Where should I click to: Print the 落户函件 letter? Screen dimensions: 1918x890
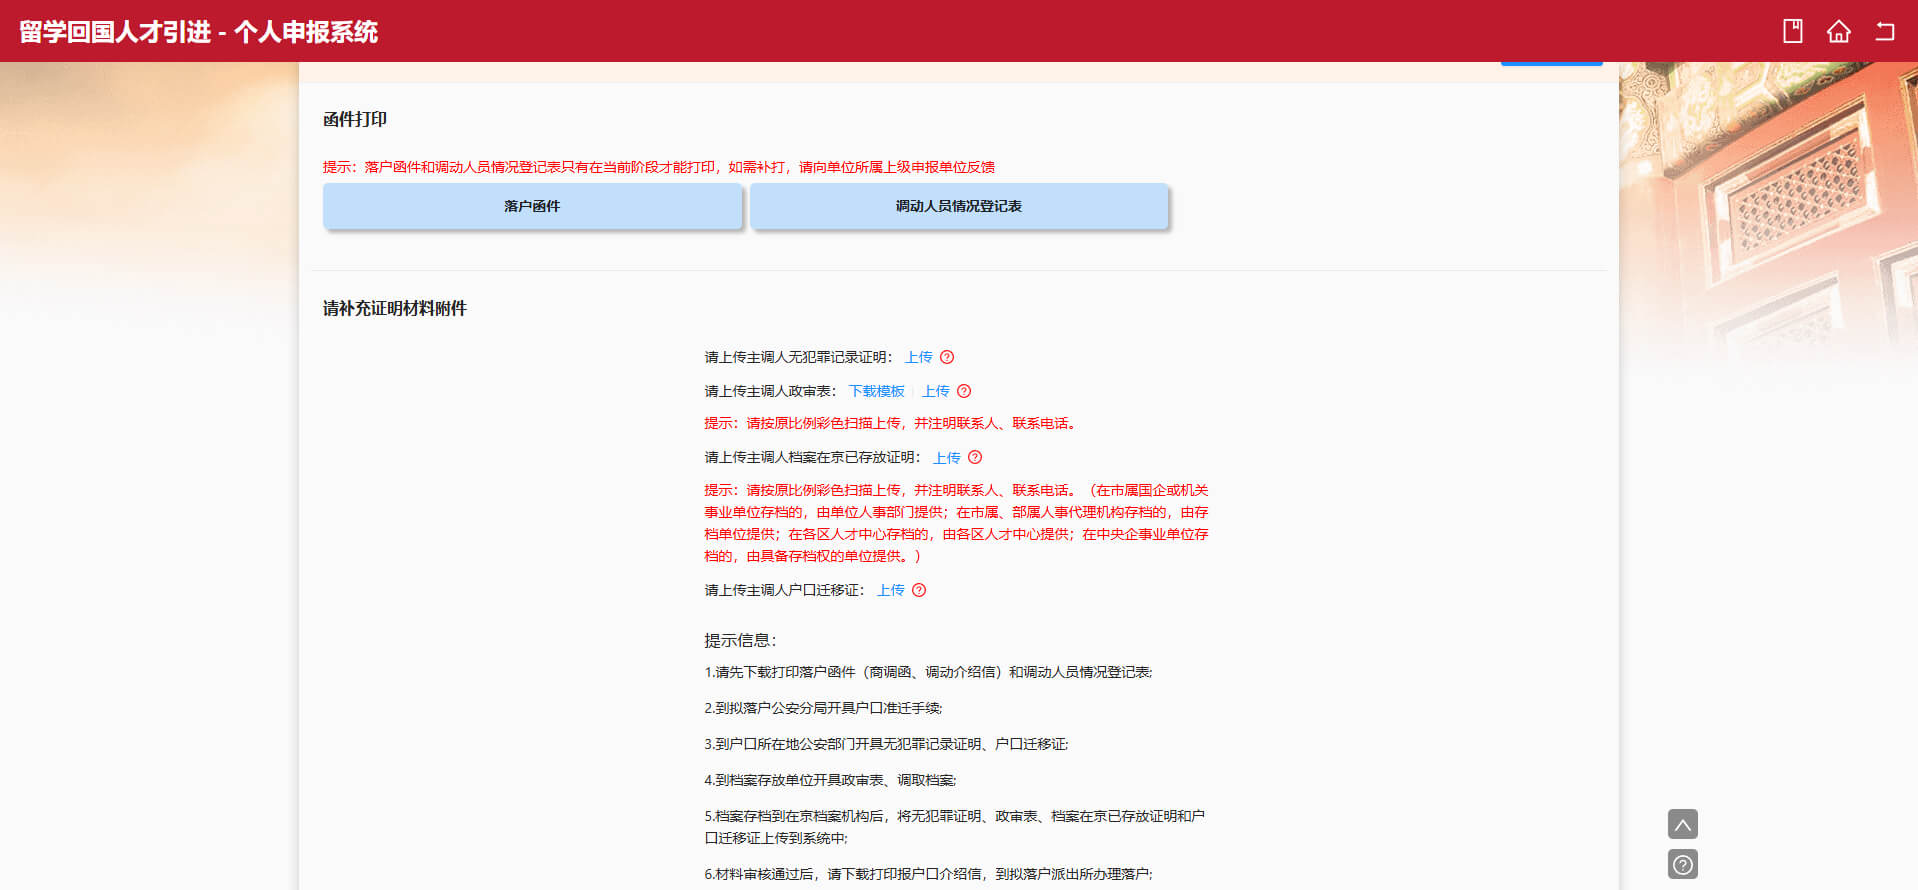point(532,206)
